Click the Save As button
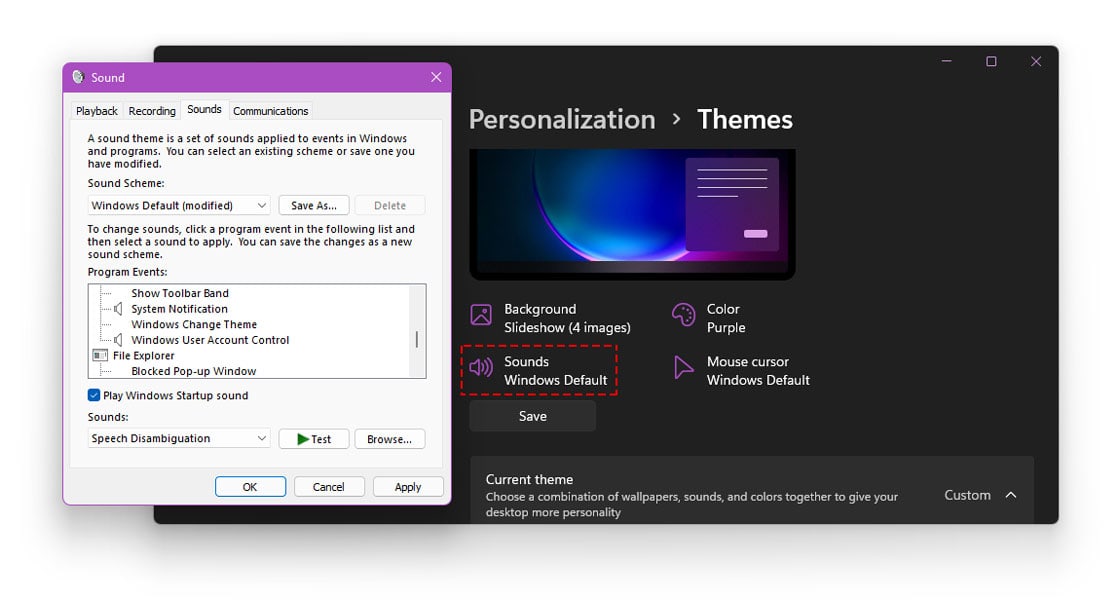The image size is (1120, 600). [x=313, y=204]
